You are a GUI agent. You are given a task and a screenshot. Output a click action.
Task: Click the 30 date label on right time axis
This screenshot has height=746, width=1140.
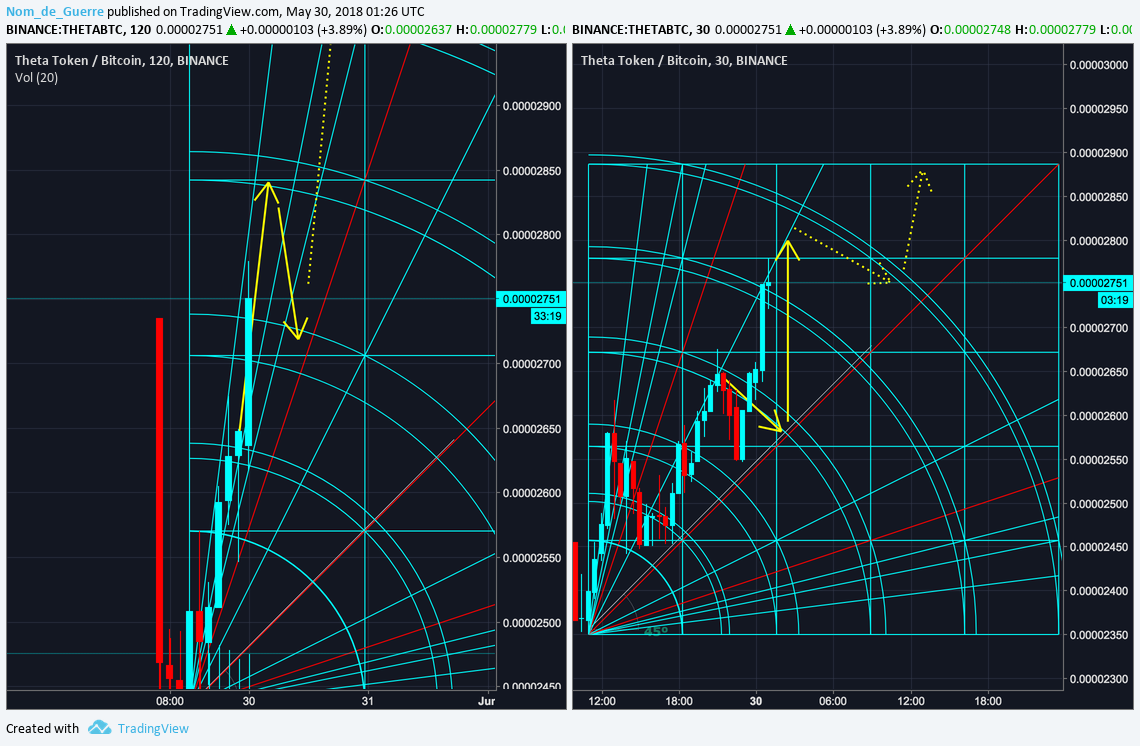[756, 701]
